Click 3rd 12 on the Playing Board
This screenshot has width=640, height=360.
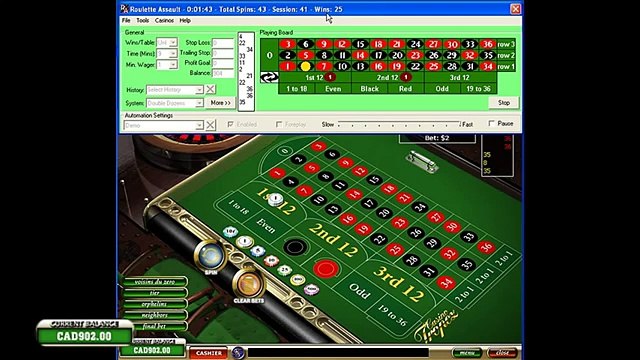460,78
